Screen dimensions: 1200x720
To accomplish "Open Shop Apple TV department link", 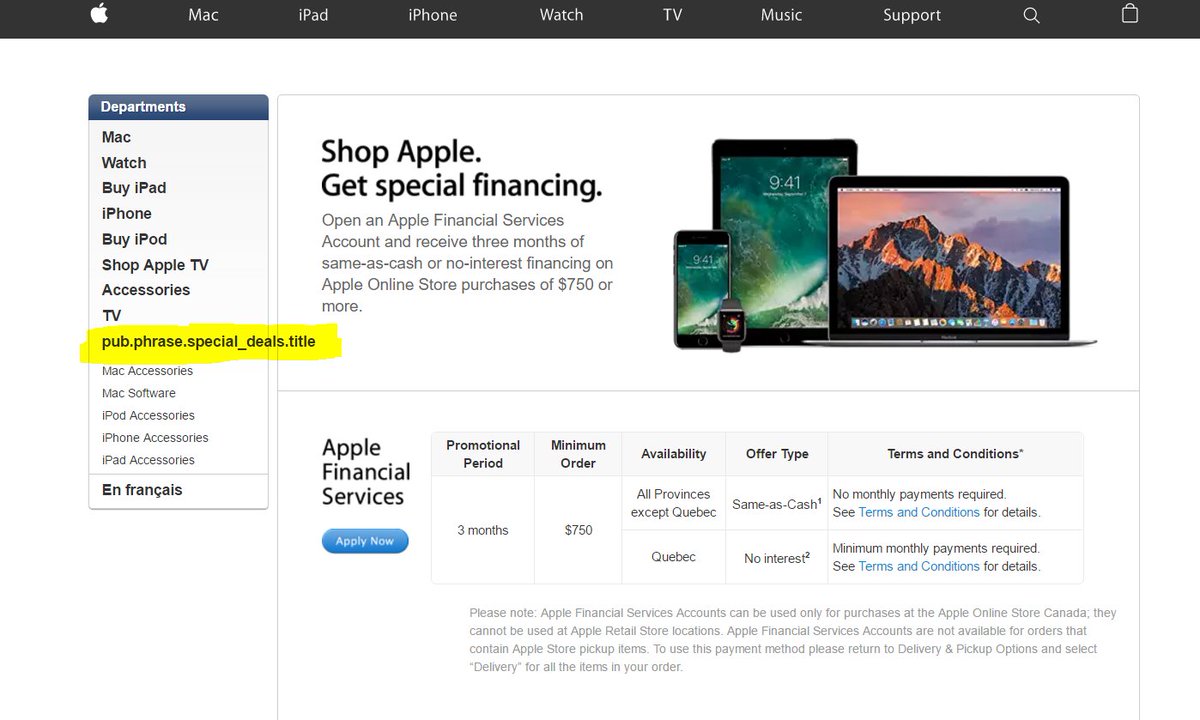I will (x=155, y=265).
